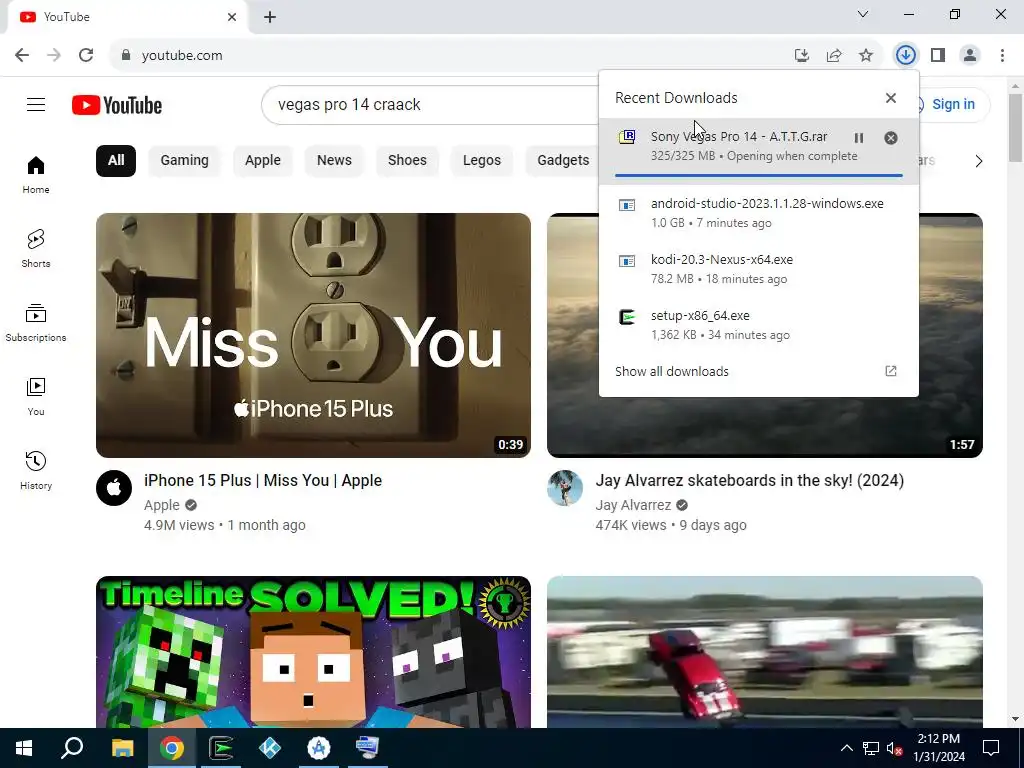1024x768 pixels.
Task: Bookmark this page with the star icon
Action: [x=866, y=56]
